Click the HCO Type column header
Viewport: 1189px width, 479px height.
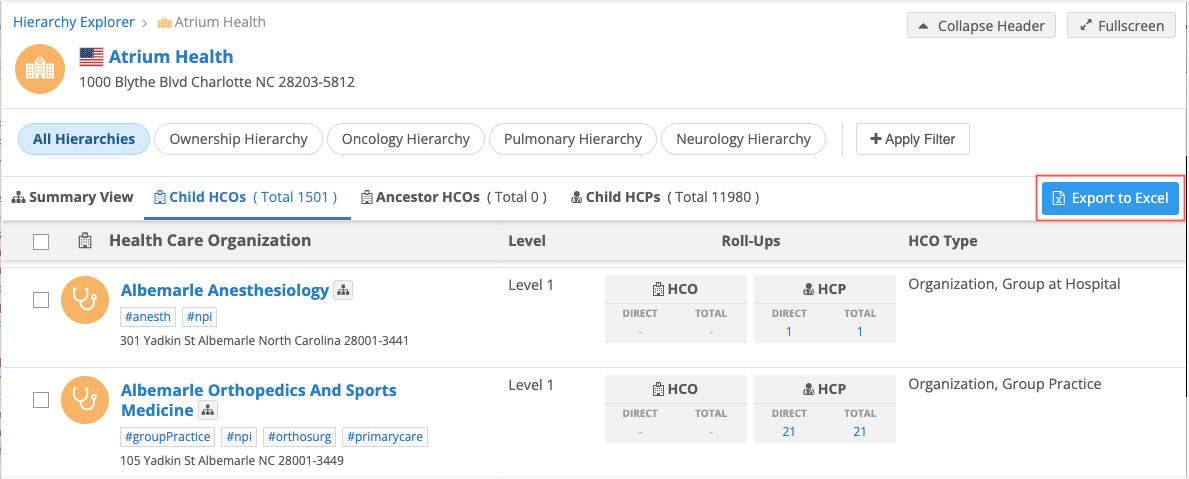(x=943, y=242)
